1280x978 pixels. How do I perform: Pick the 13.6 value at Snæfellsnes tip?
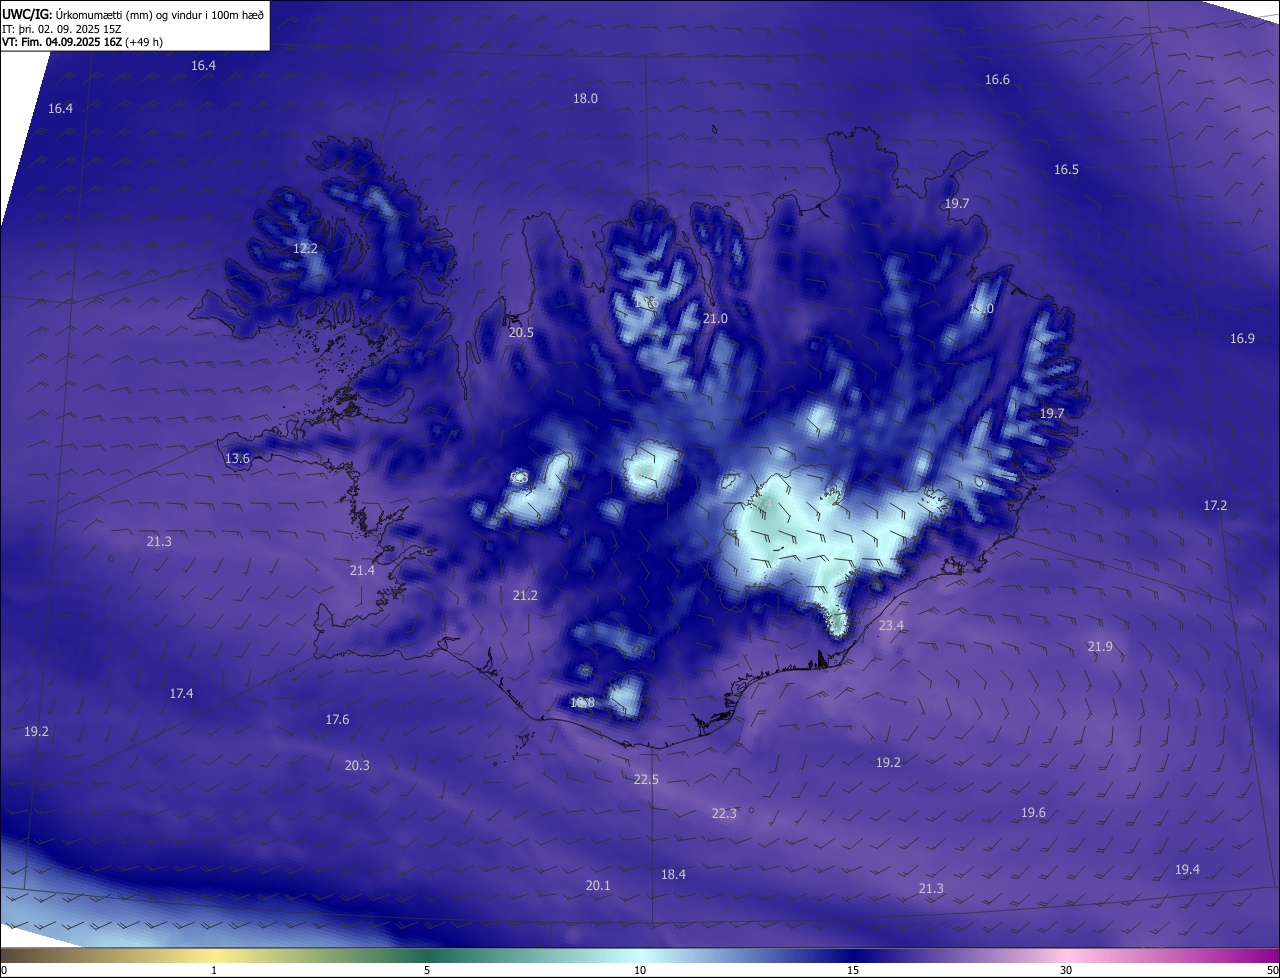[237, 458]
